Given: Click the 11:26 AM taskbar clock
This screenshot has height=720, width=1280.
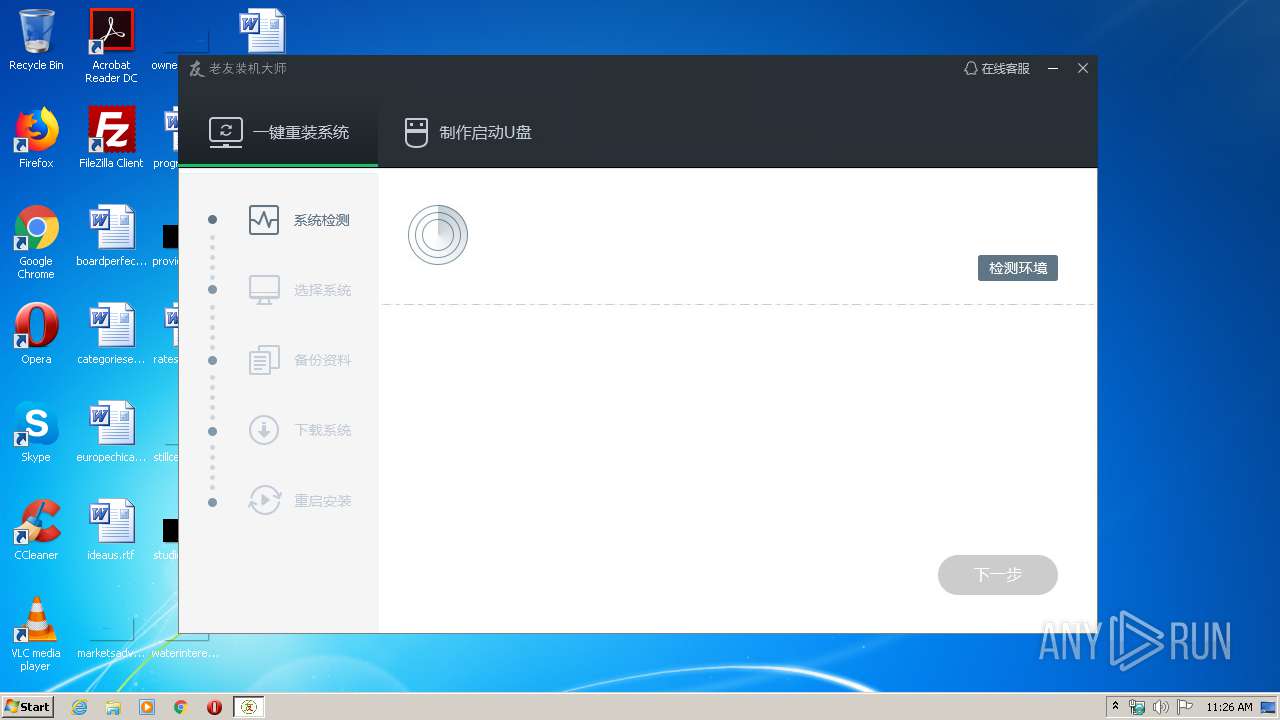Looking at the screenshot, I should click(x=1229, y=707).
